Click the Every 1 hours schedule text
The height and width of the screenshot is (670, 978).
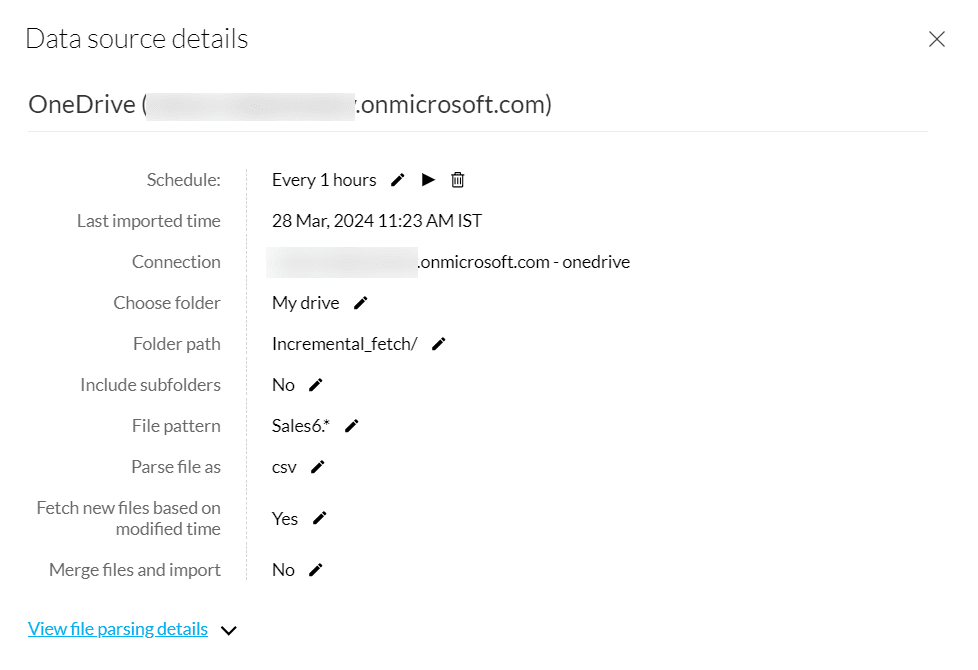tap(324, 180)
